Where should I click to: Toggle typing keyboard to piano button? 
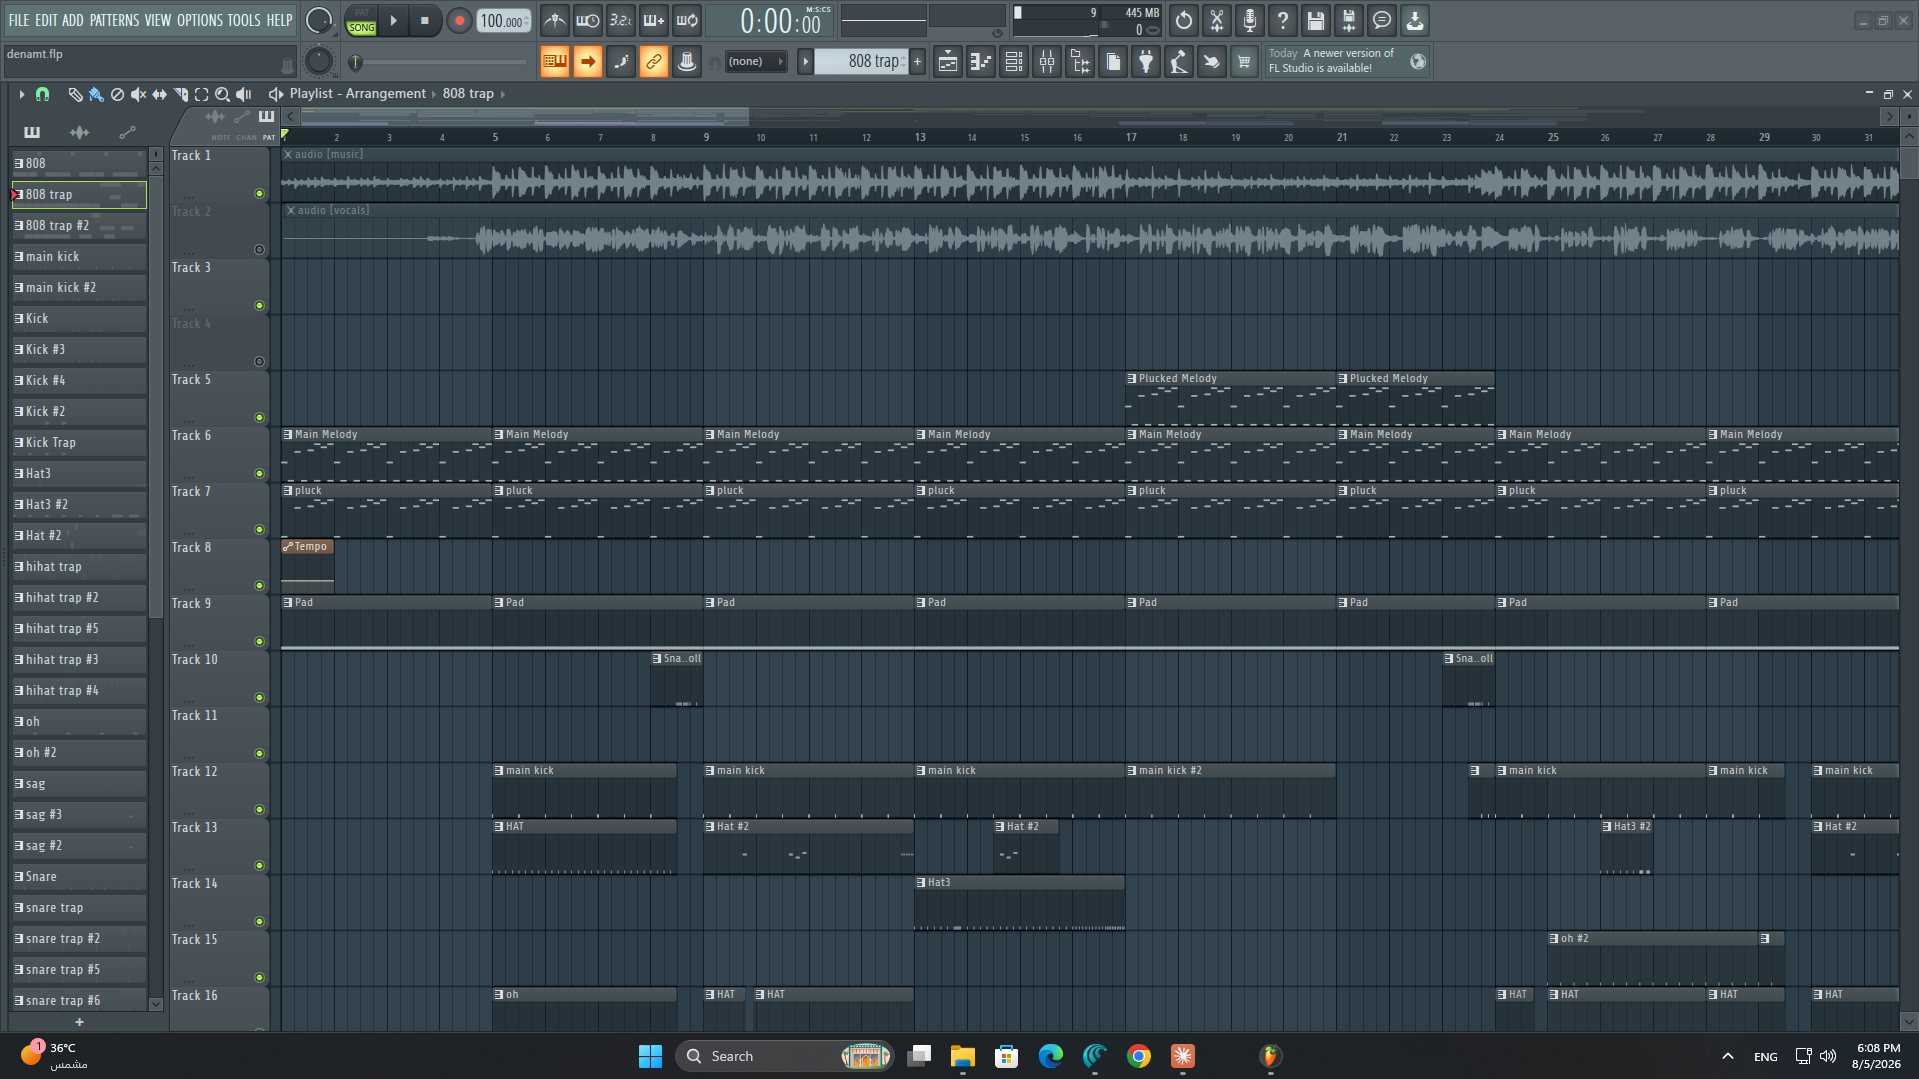click(555, 62)
